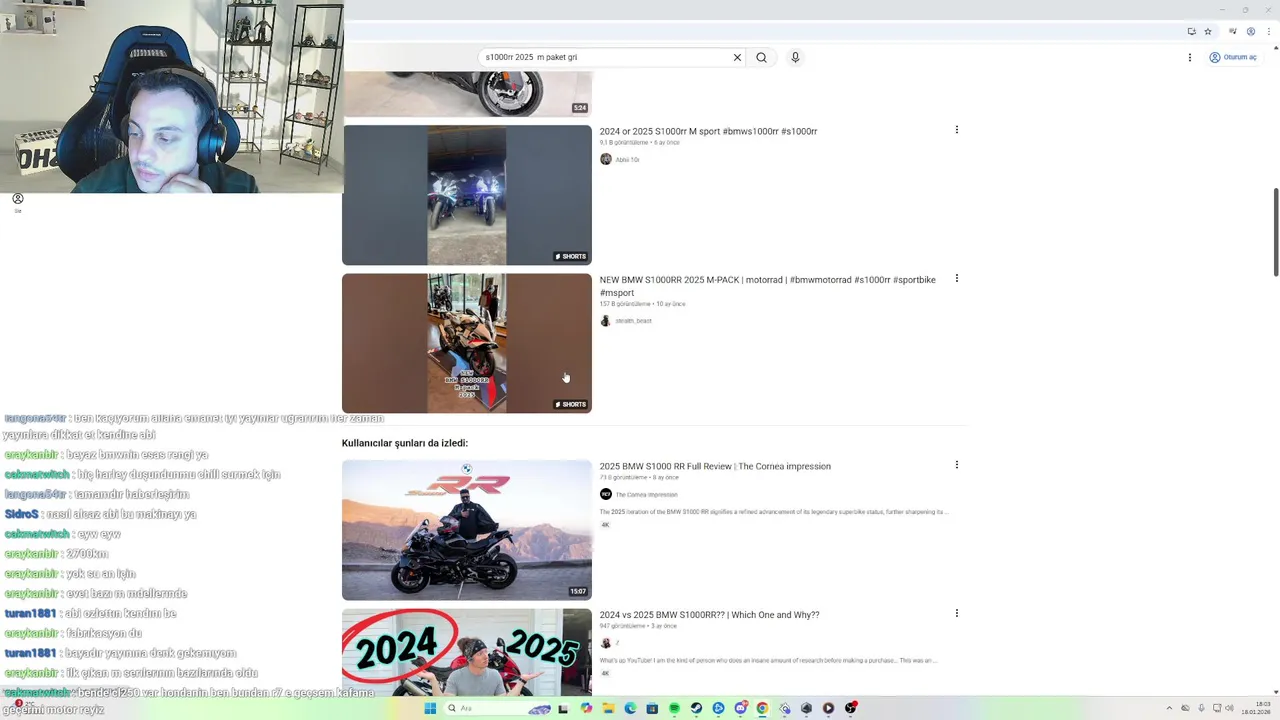Click the Oturum aç sign-in button
The width and height of the screenshot is (1280, 720).
click(1233, 57)
